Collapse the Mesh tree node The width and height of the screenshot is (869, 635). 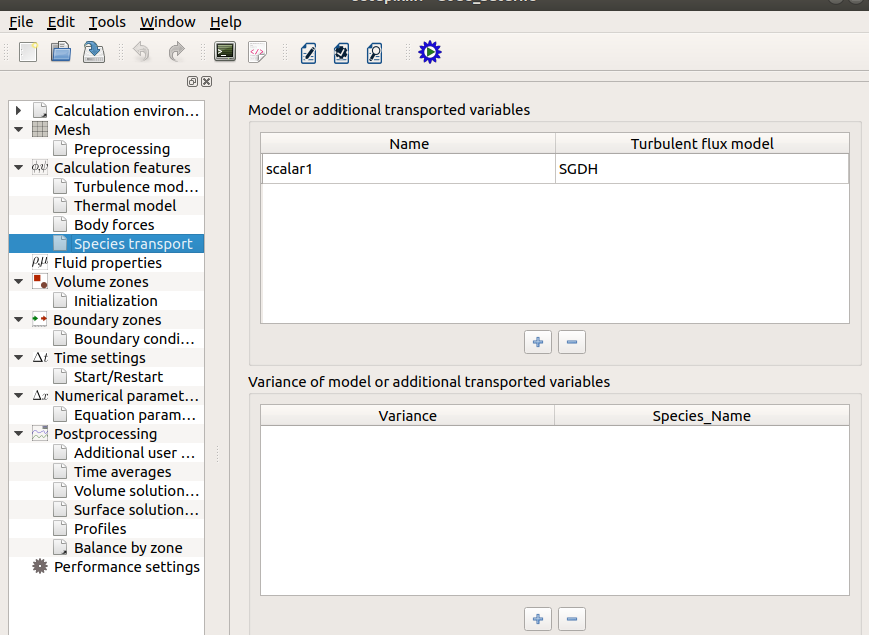18,129
